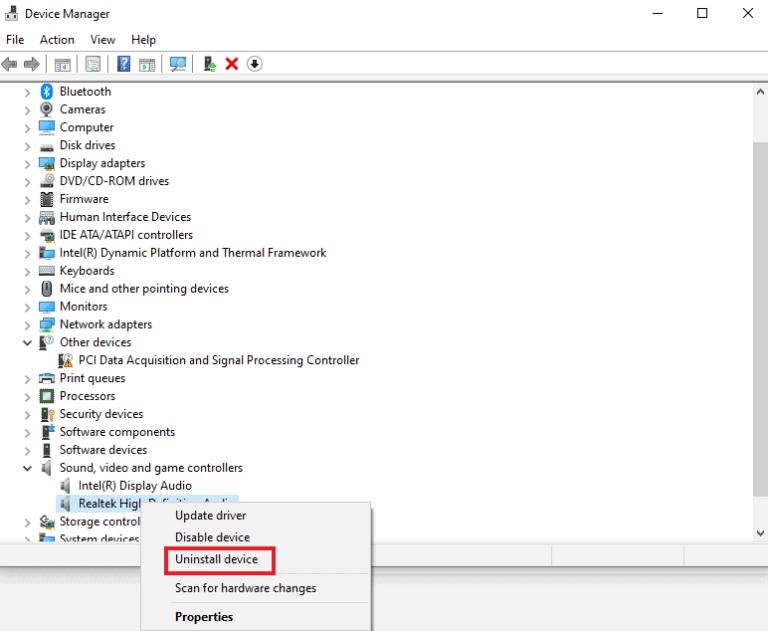Click the Back arrow toolbar icon
768x631 pixels.
pyautogui.click(x=9, y=64)
